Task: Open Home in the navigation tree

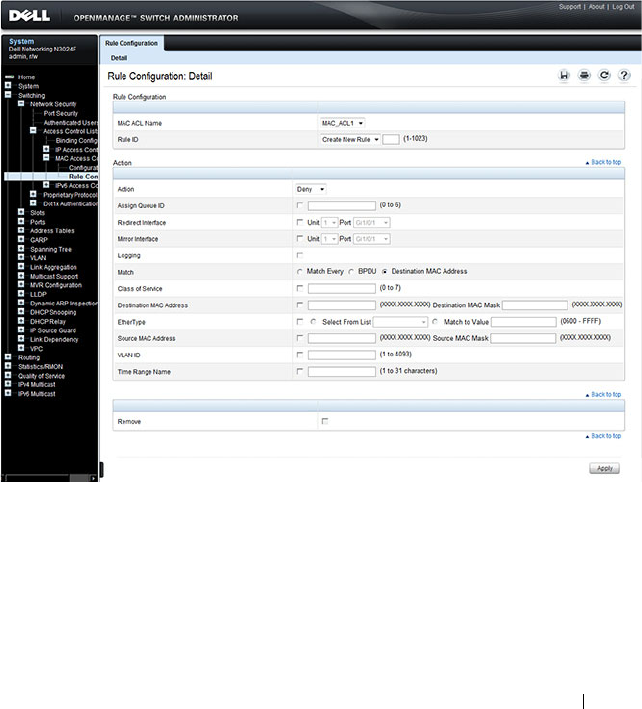Action: click(26, 77)
